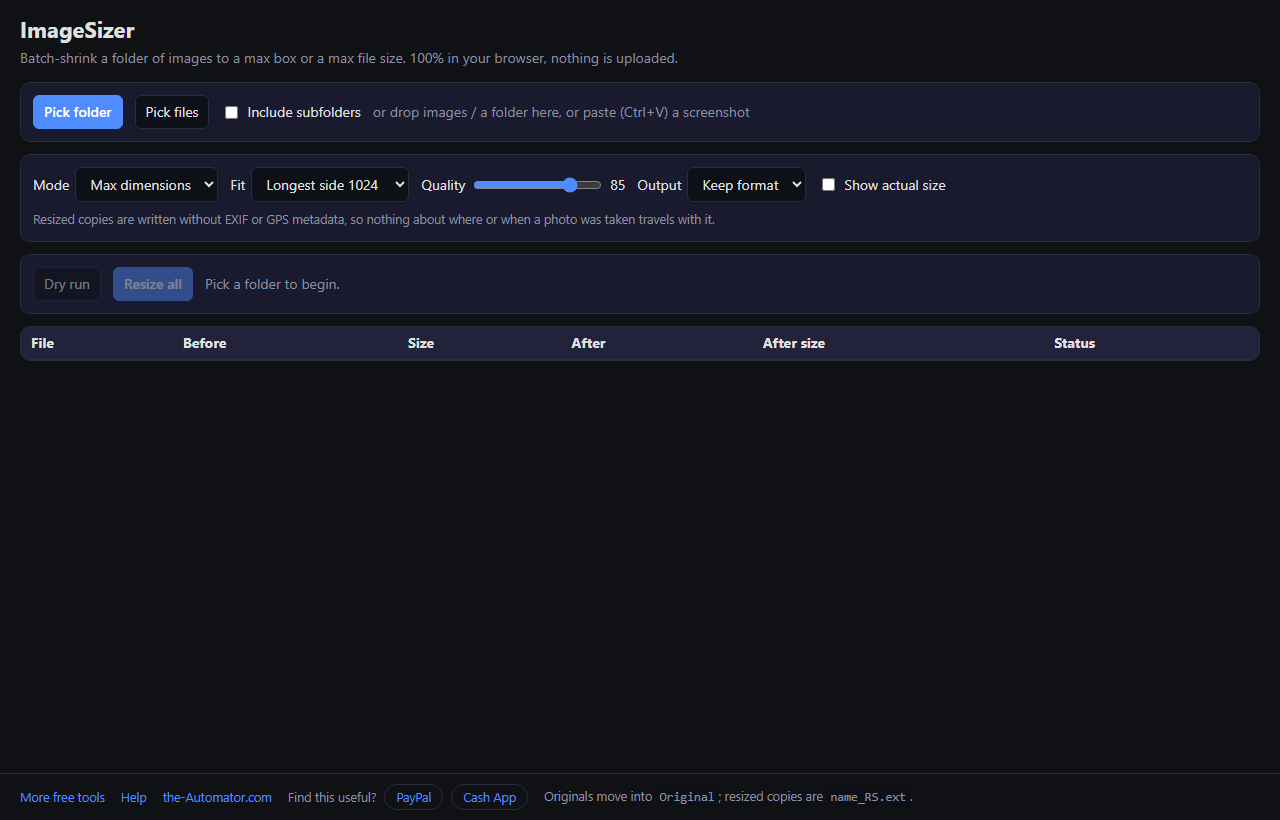
Task: Click the Find this useful? text
Action: point(332,797)
